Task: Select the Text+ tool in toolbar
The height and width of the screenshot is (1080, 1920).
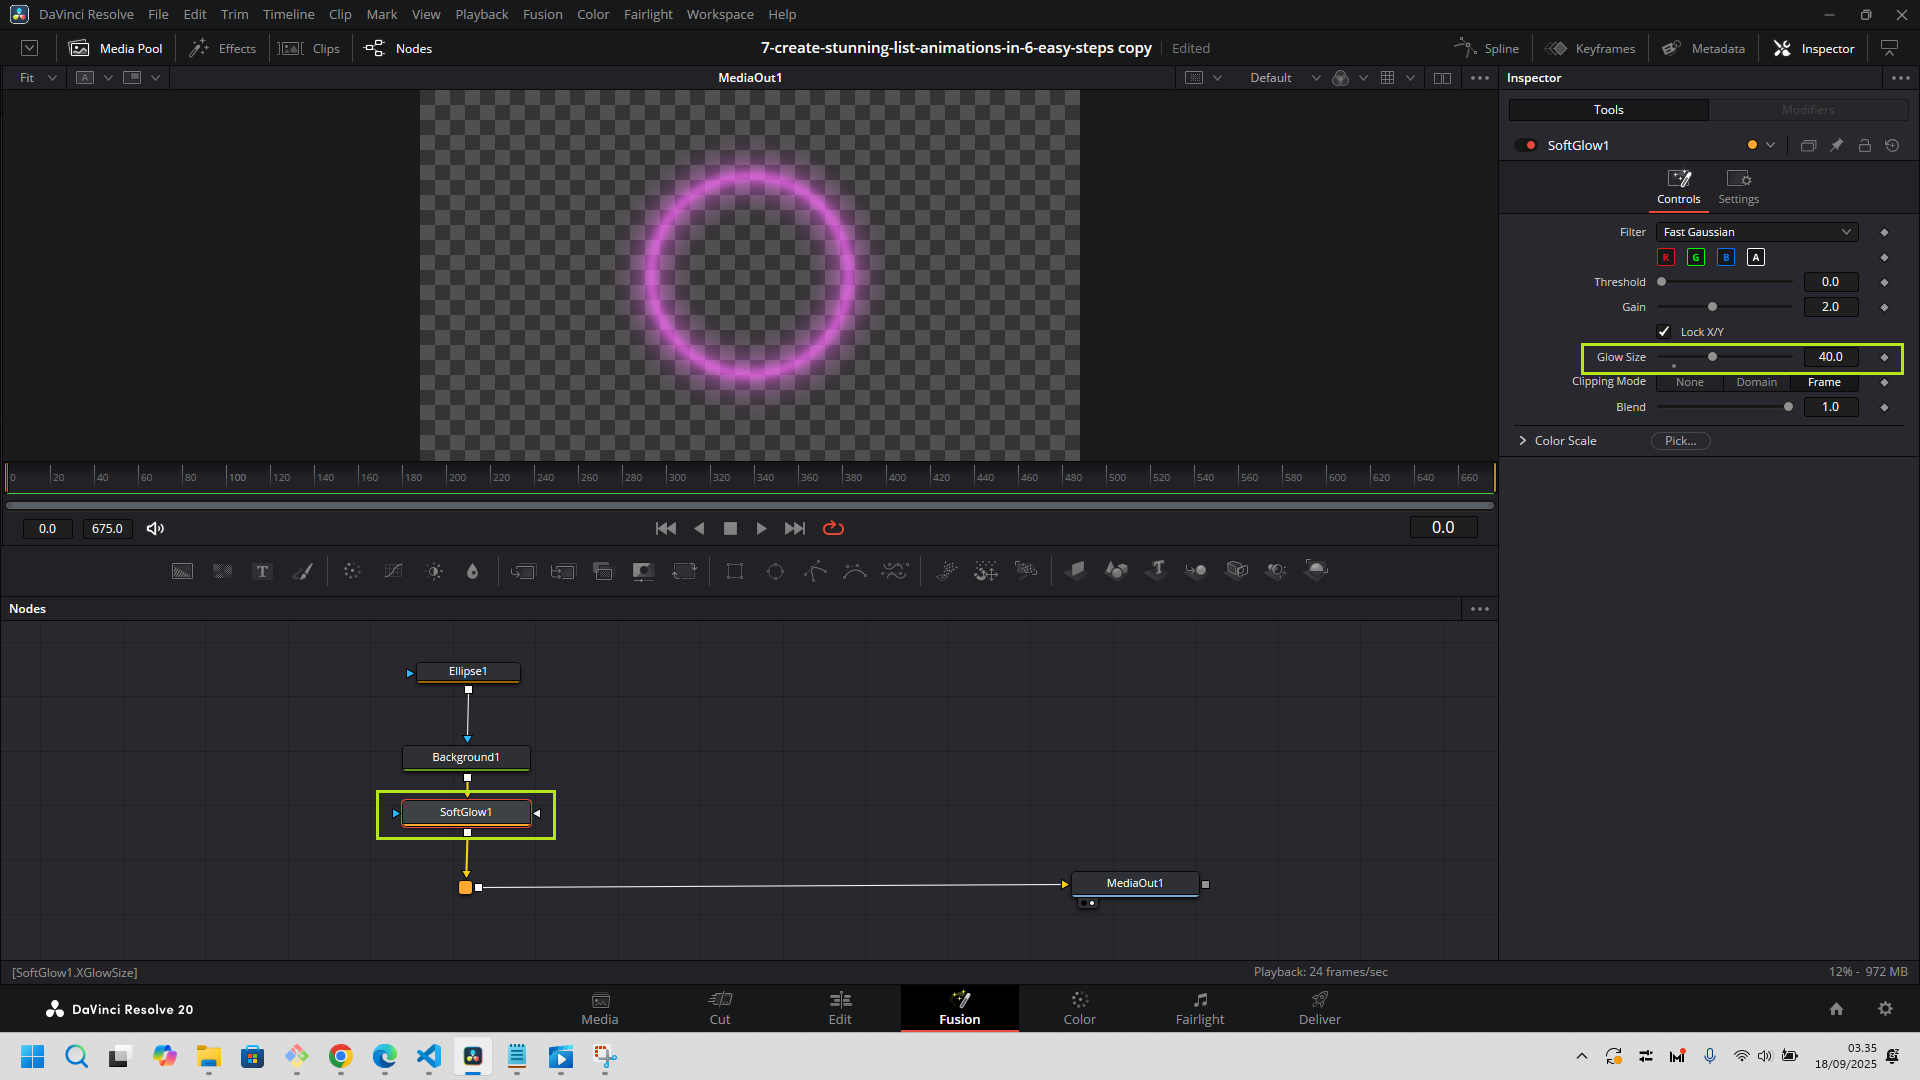Action: coord(262,571)
